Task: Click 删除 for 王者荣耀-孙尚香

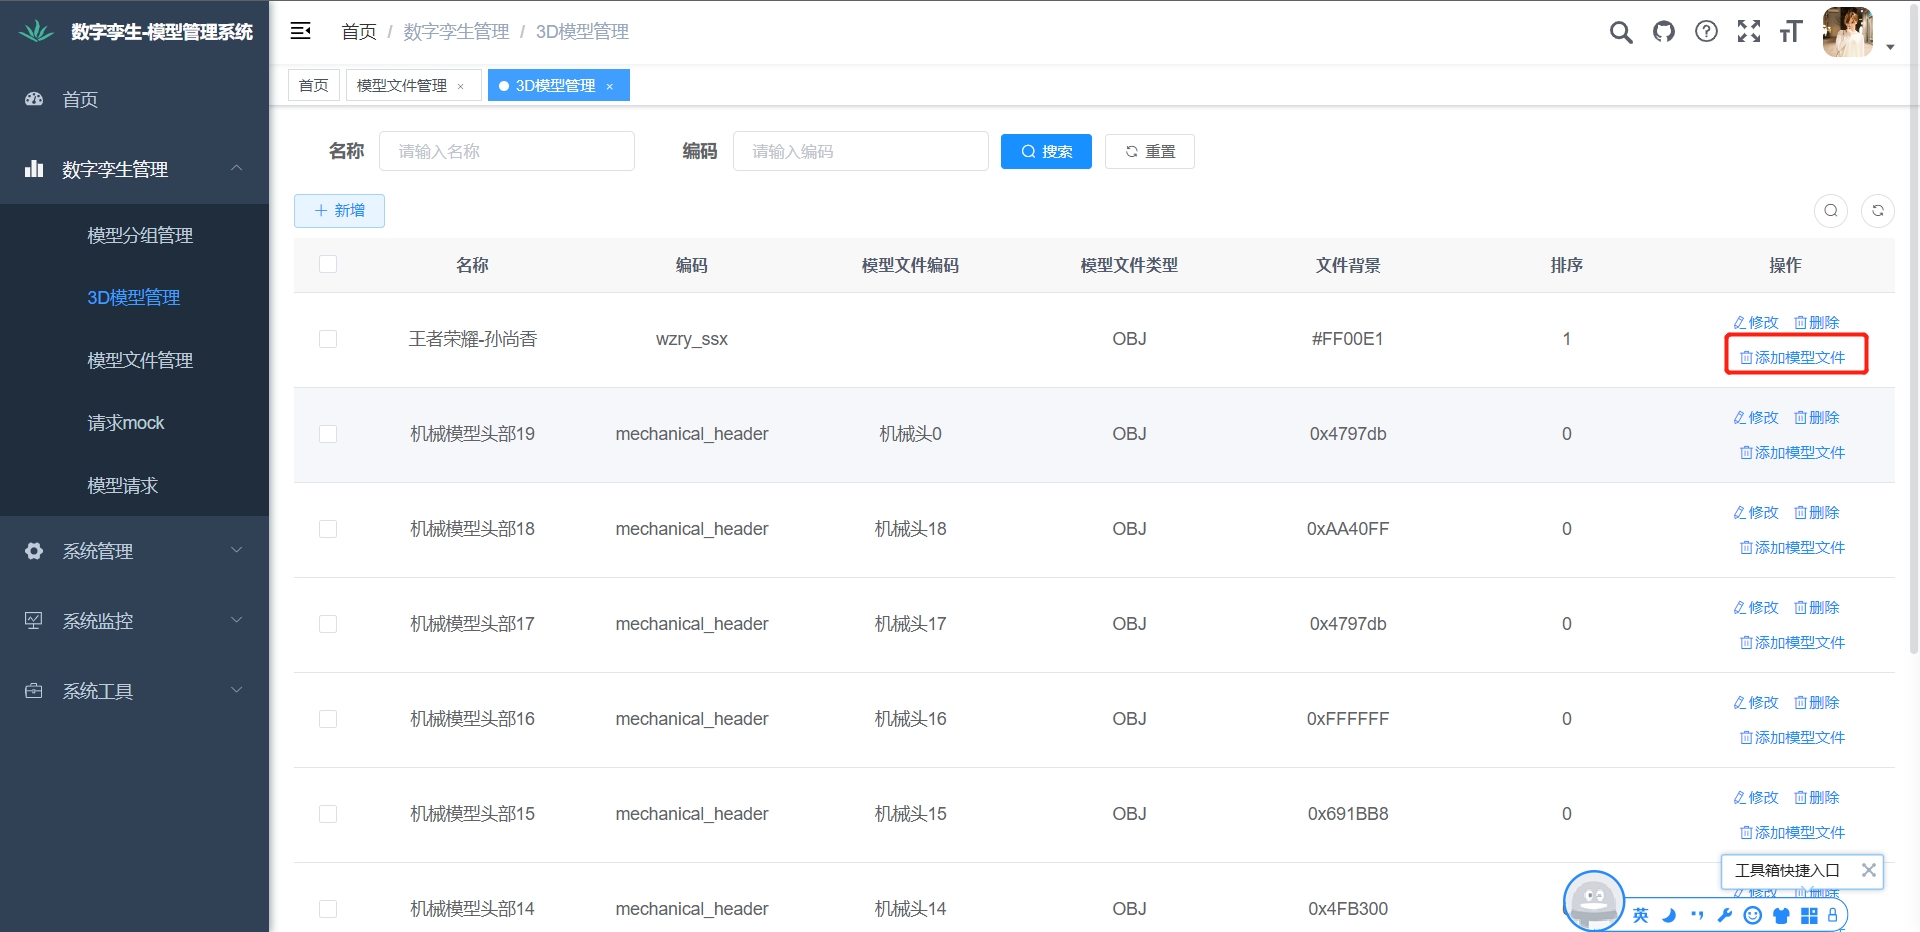Action: coord(1817,322)
